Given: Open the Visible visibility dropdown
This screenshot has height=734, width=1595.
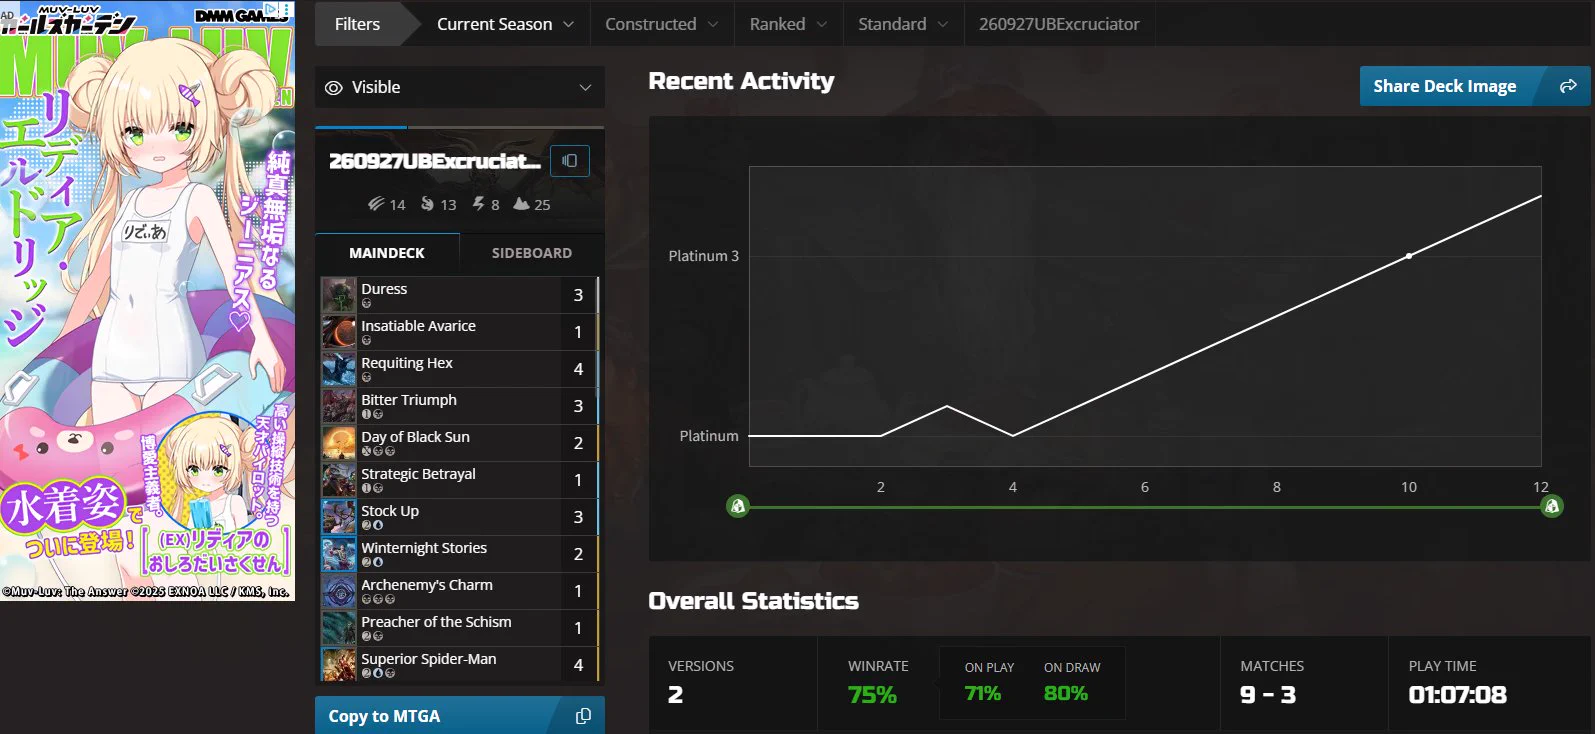Looking at the screenshot, I should 460,87.
